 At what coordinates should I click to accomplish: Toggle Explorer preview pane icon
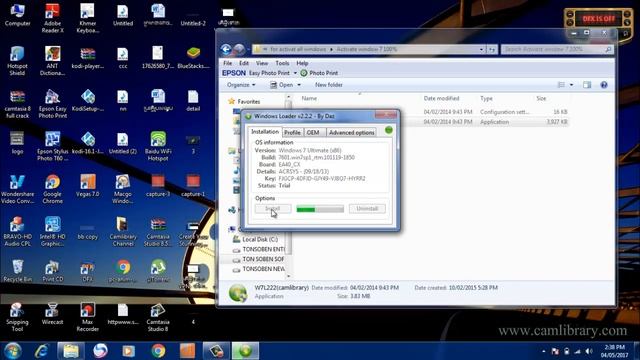point(587,85)
